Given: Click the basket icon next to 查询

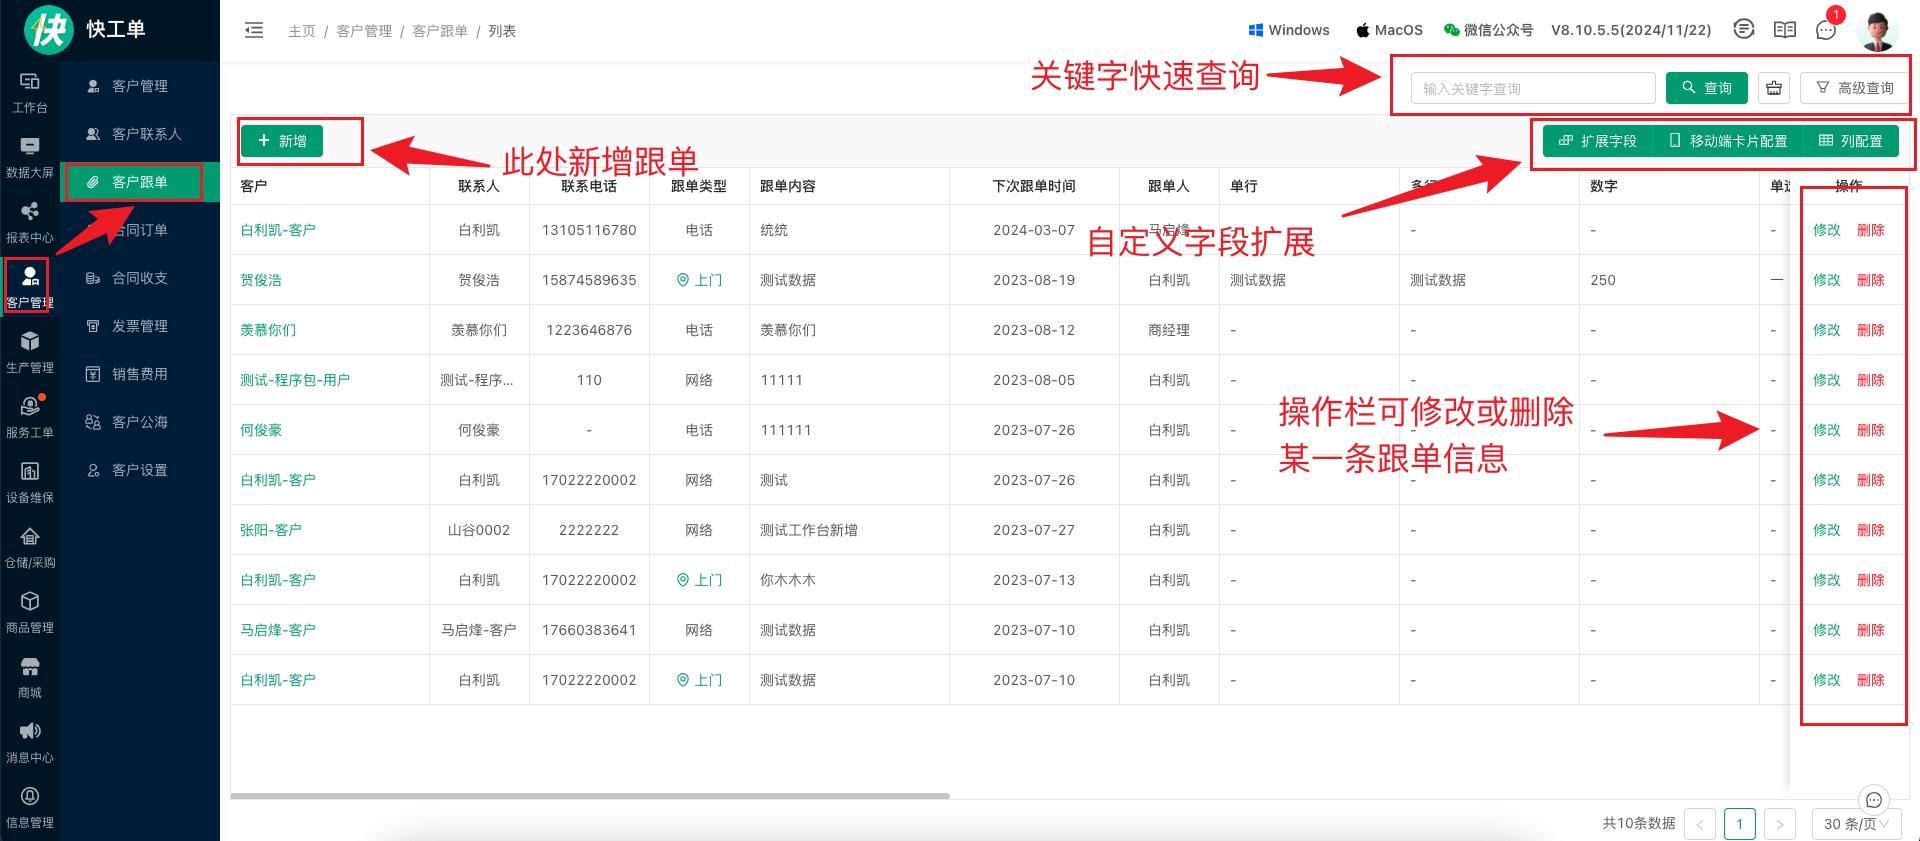Looking at the screenshot, I should point(1774,88).
